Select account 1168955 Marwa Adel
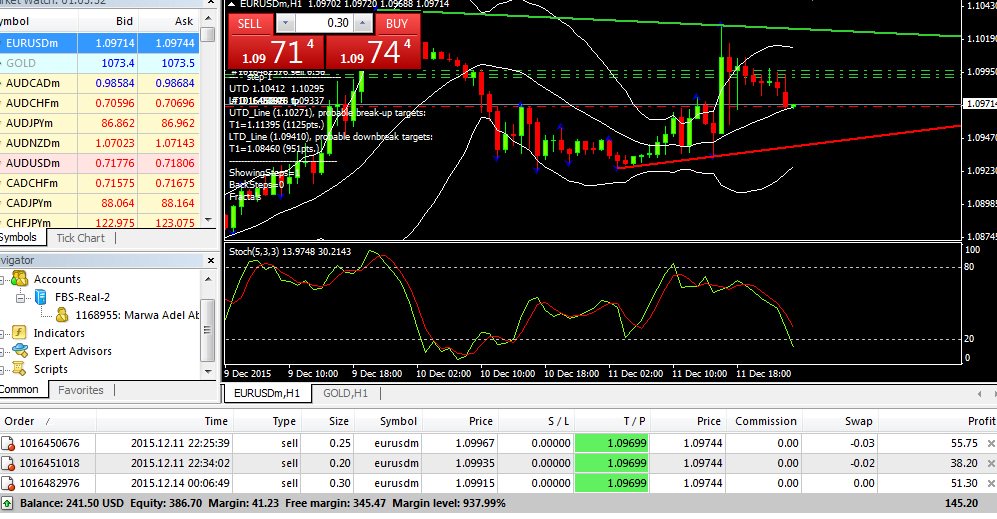997x519 pixels. [x=137, y=315]
